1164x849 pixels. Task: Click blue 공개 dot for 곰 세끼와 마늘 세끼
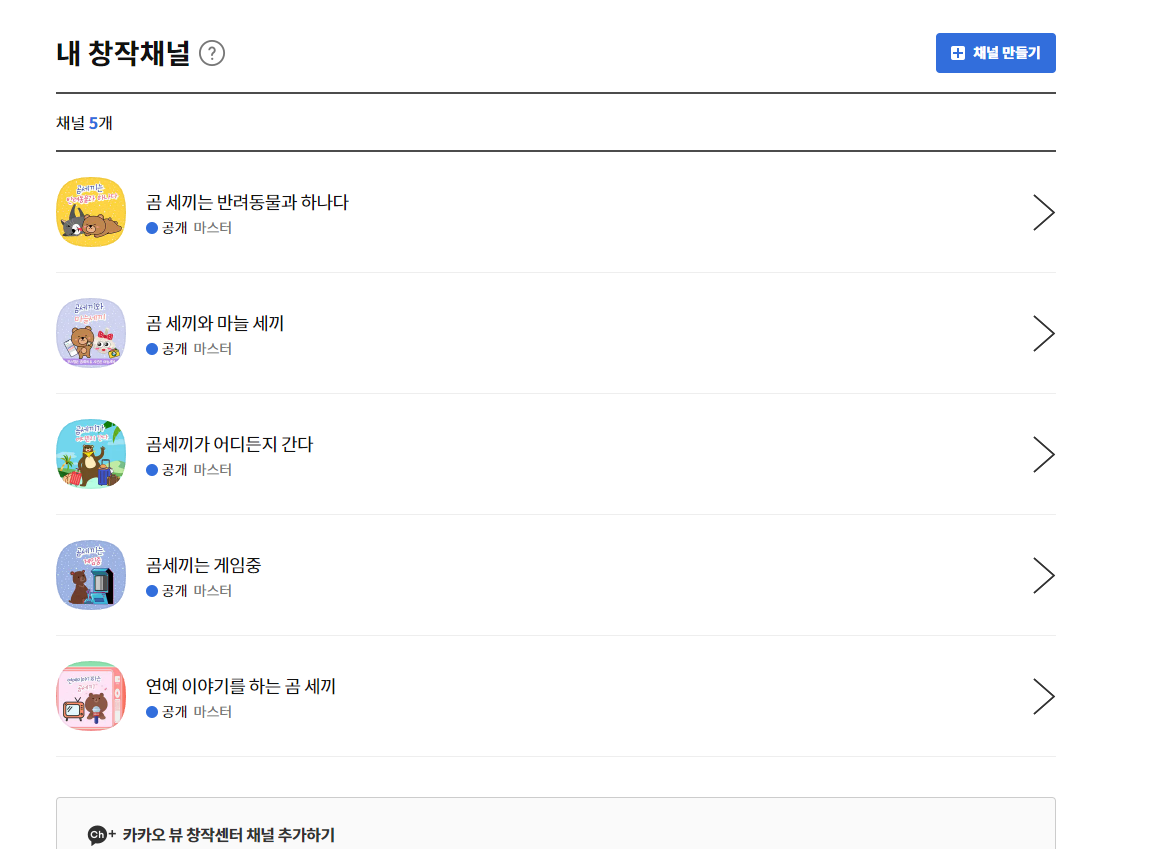pos(151,349)
